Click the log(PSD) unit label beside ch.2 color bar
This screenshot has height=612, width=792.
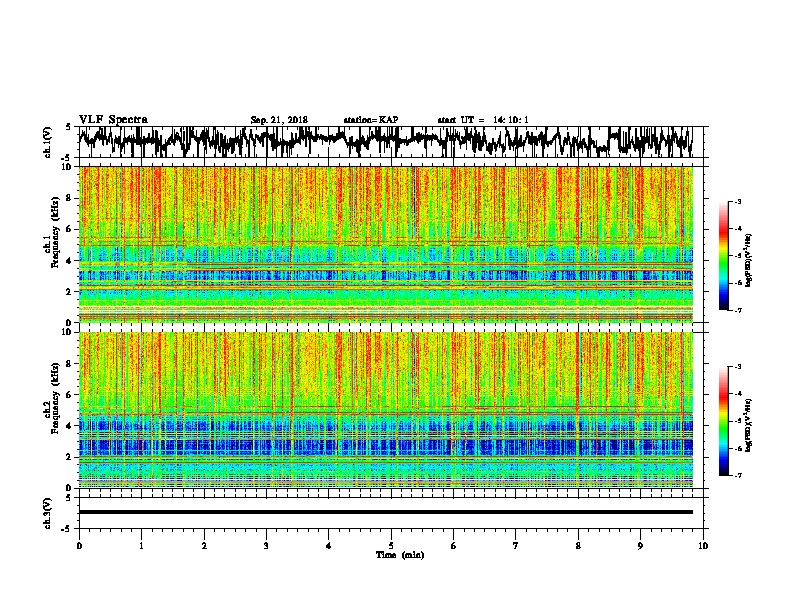pos(749,425)
